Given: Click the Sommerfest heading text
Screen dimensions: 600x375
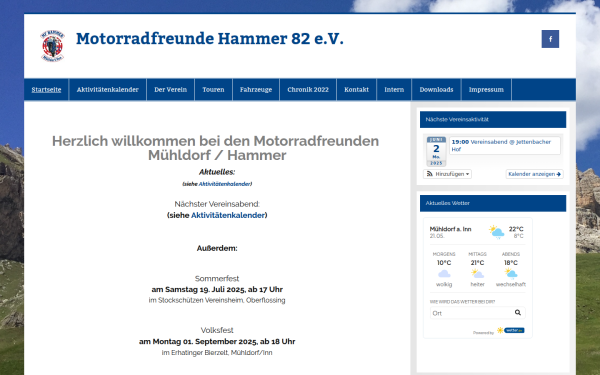Looking at the screenshot, I should [x=217, y=279].
